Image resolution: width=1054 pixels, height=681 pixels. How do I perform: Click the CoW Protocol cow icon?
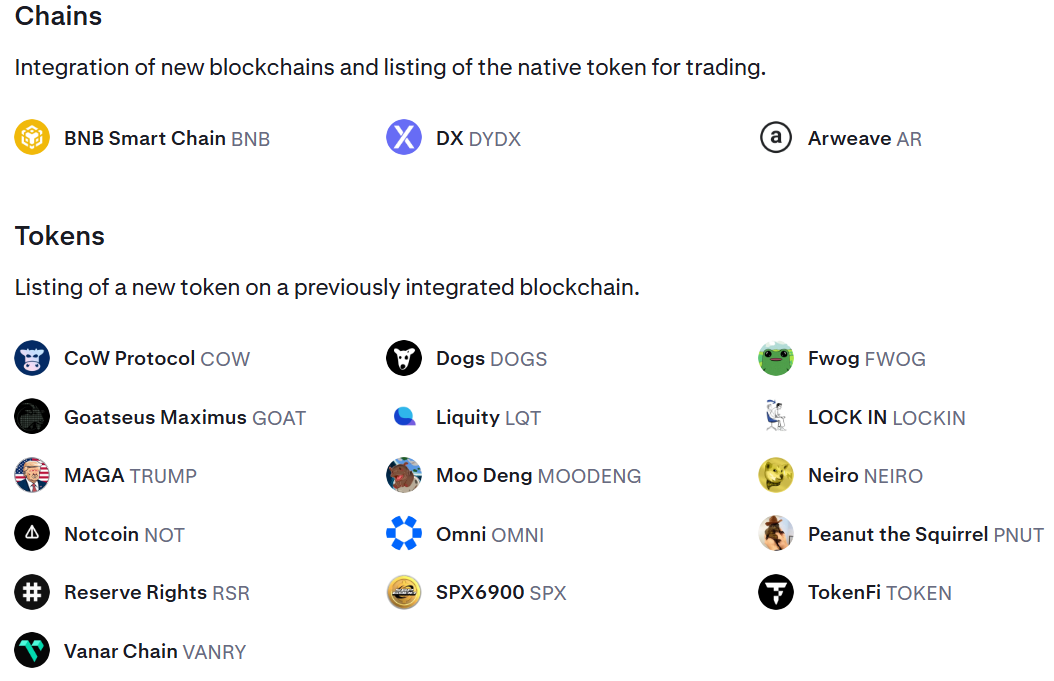coord(32,358)
